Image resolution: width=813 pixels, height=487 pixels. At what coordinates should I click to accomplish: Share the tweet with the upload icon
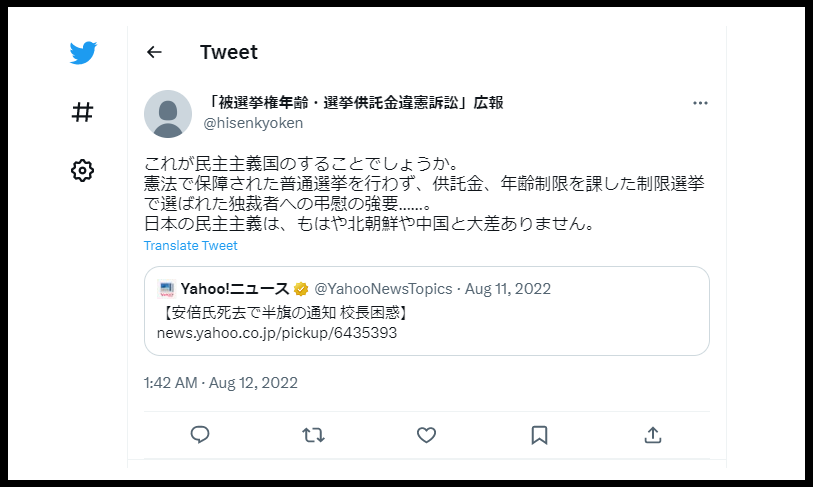(653, 435)
